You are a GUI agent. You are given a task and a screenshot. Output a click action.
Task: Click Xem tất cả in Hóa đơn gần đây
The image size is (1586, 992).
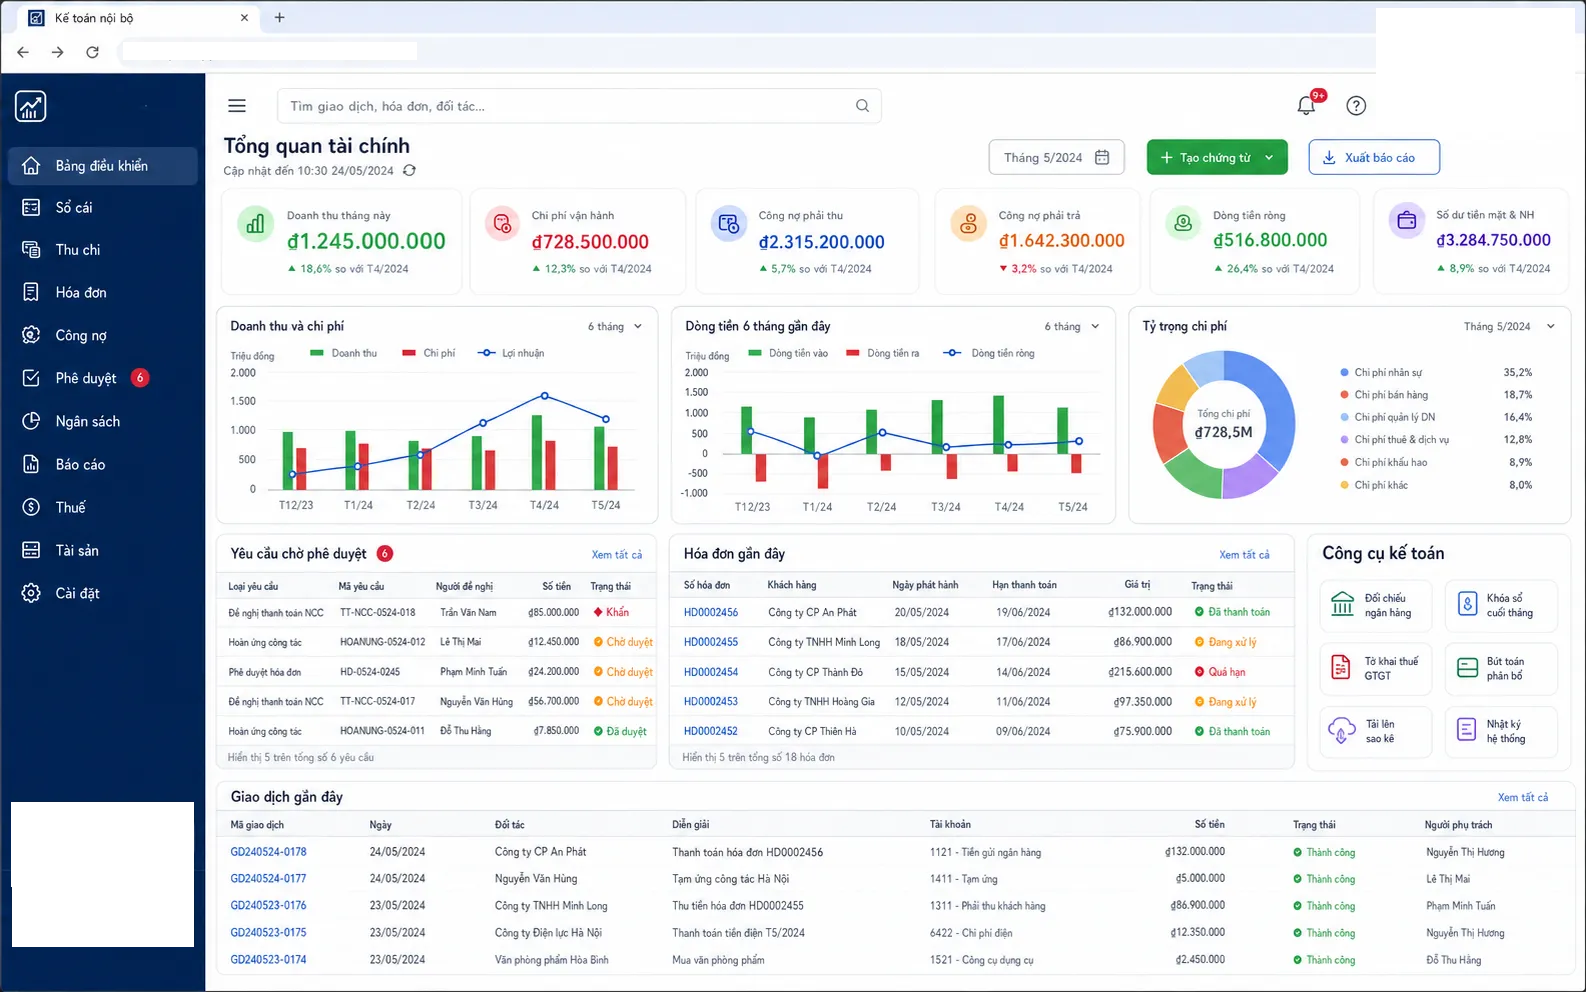tap(1244, 554)
